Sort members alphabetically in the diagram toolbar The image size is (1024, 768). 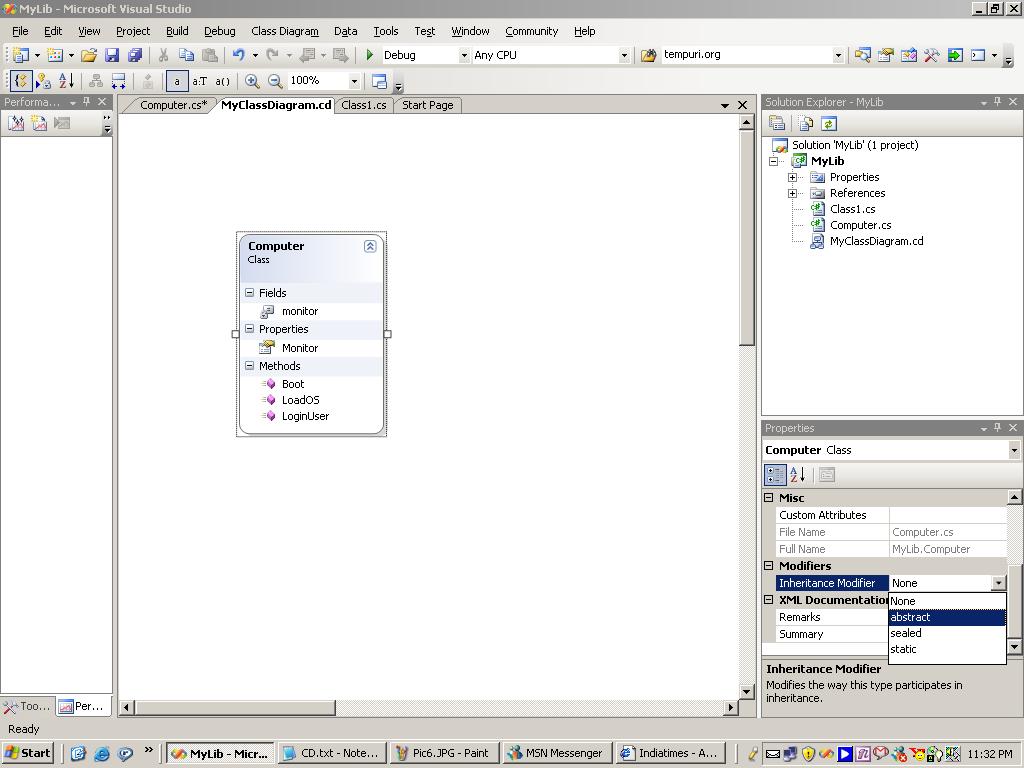(66, 81)
